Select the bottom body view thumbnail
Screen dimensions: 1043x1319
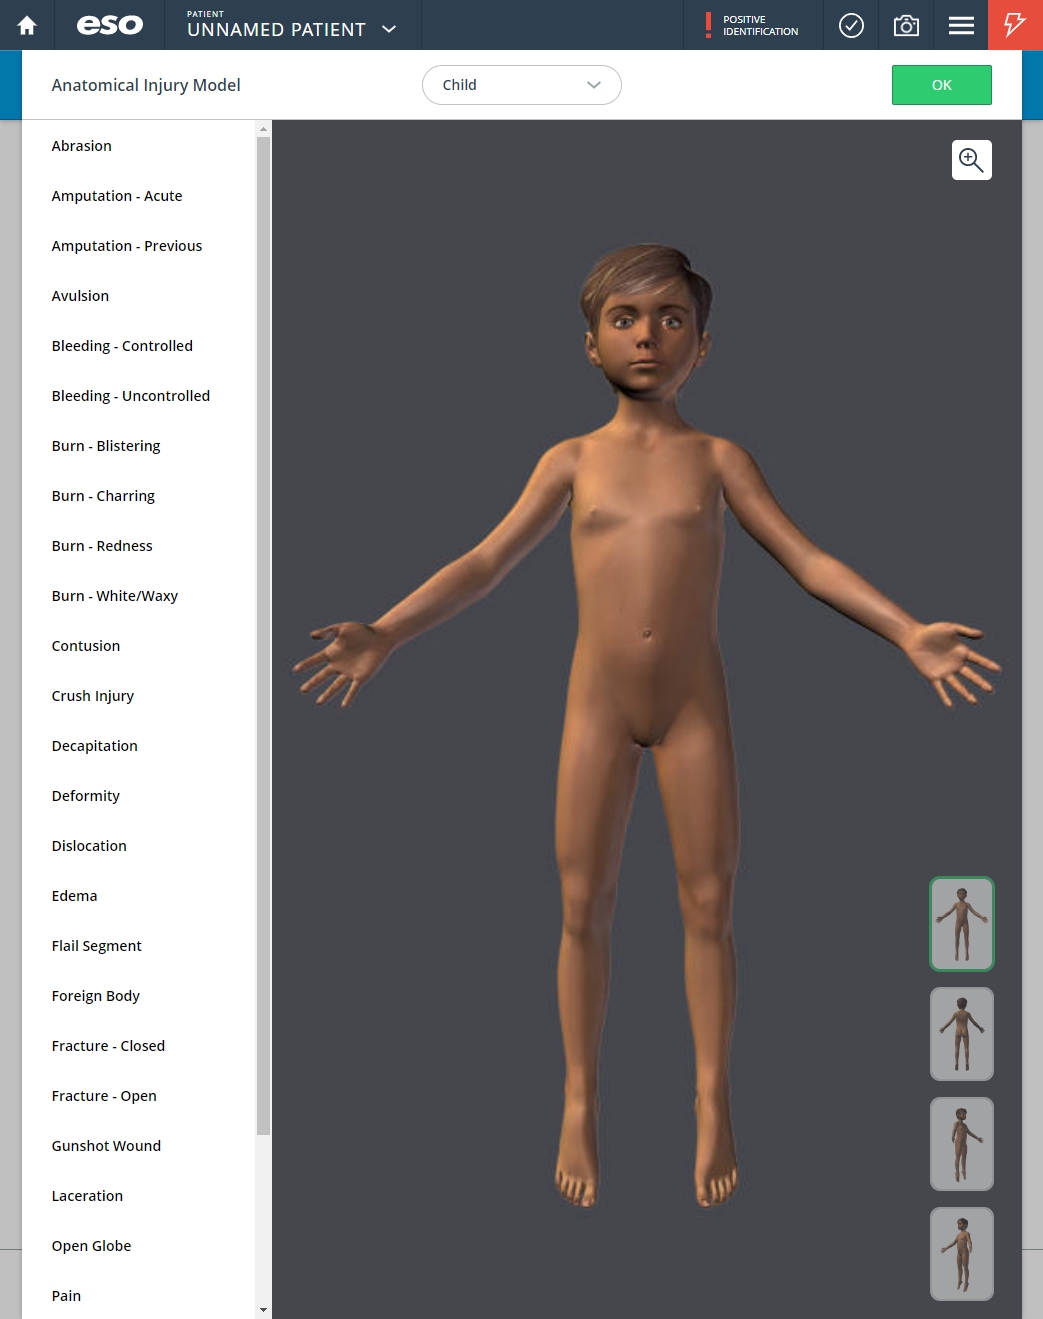pos(961,1254)
